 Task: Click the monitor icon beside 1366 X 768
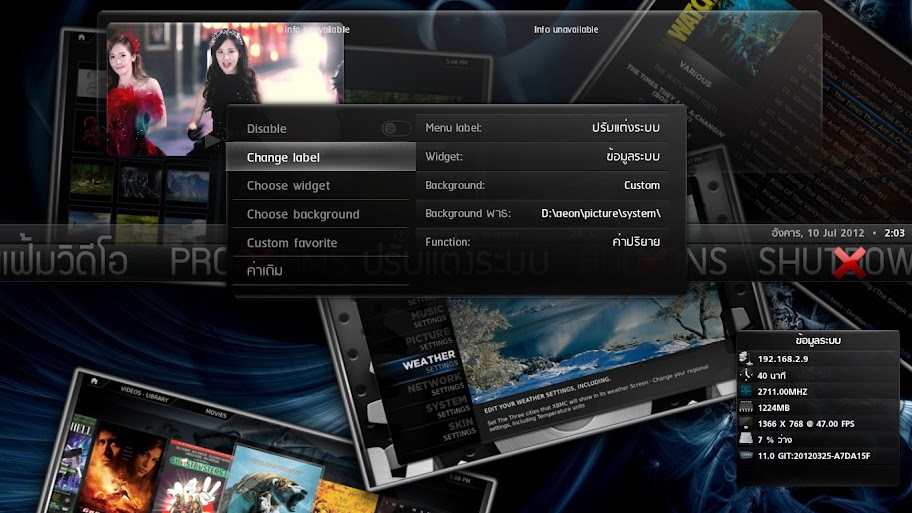point(746,423)
